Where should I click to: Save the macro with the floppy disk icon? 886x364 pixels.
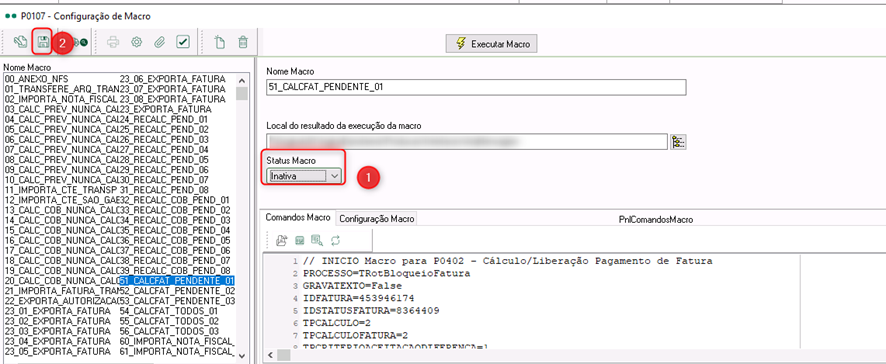click(42, 42)
